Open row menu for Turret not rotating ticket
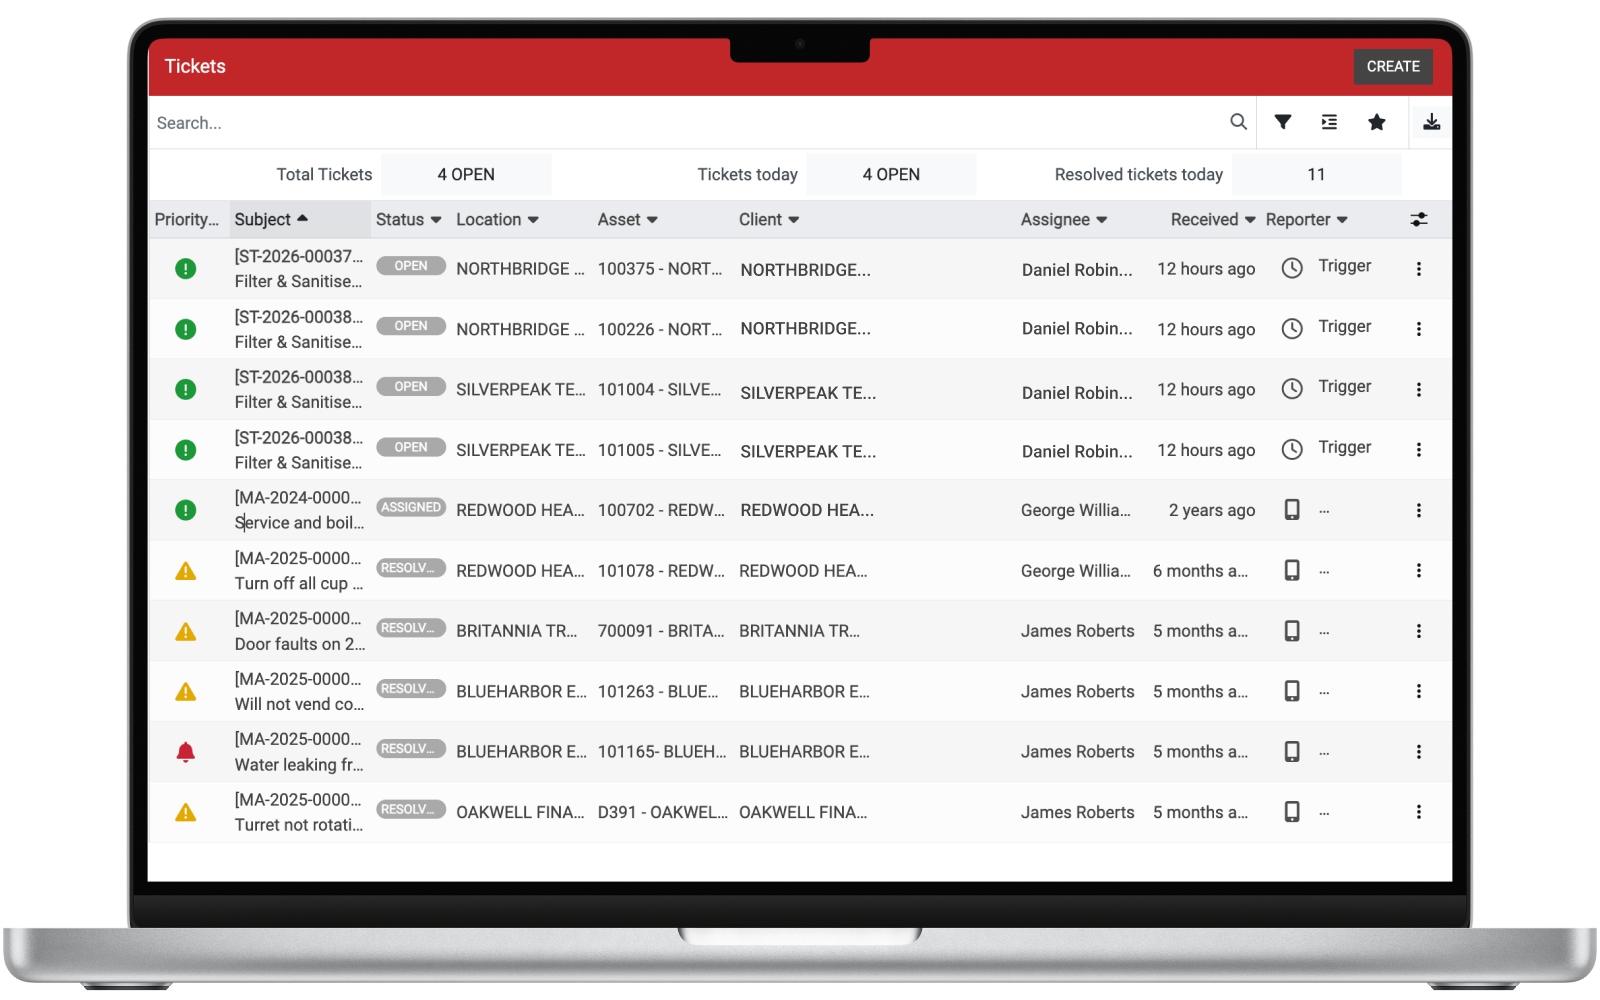1600x1000 pixels. coord(1419,812)
